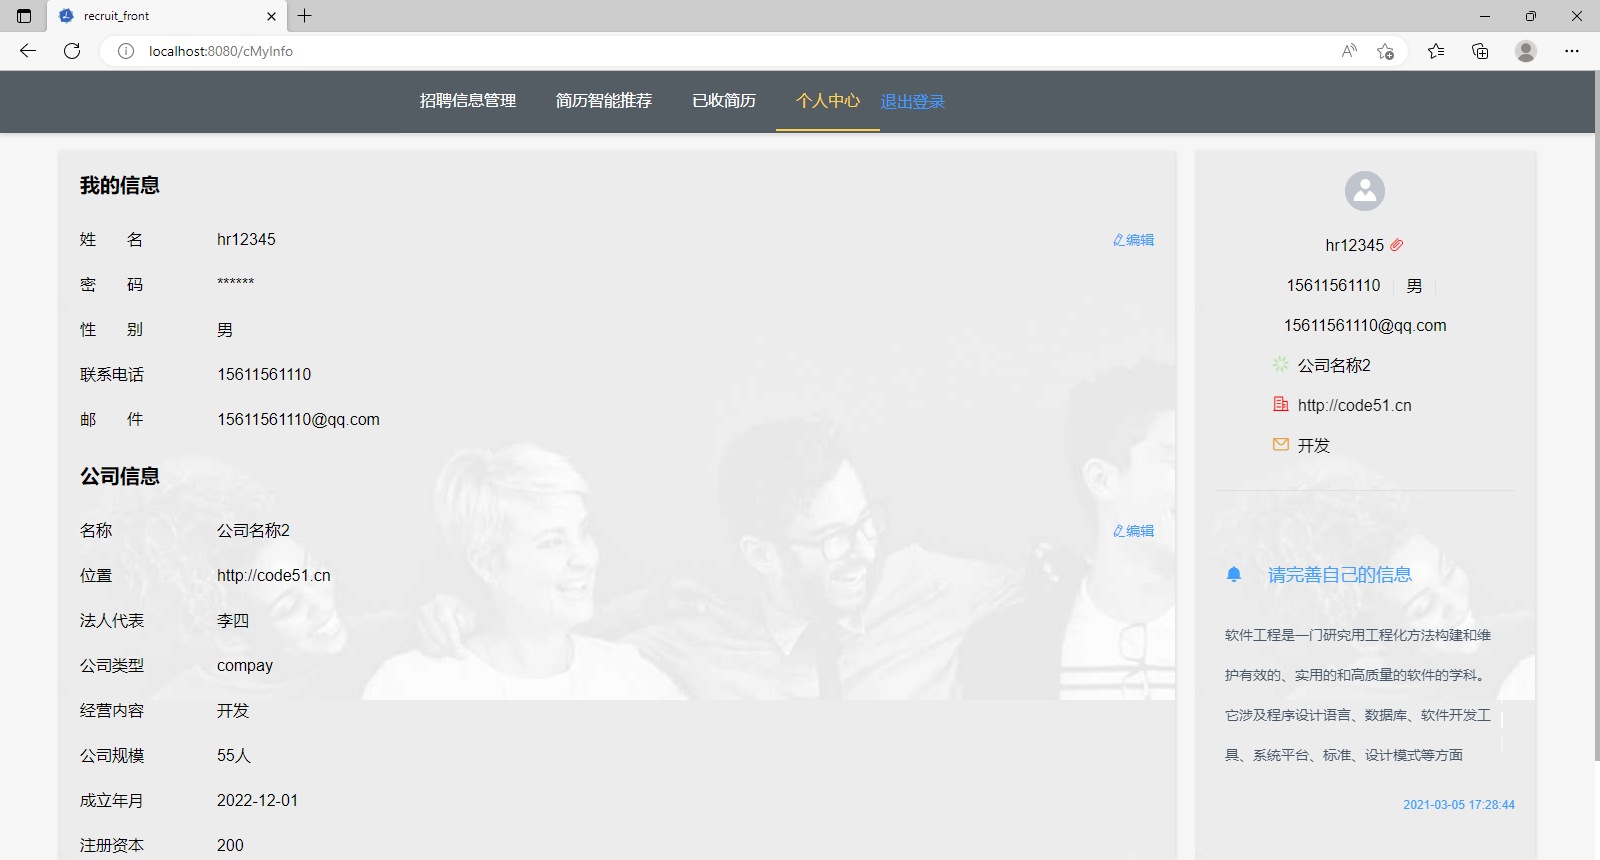Screen dimensions: 1600x860
Task: Click the phone number 15611561110 in 联系电话 row
Action: [x=264, y=375]
